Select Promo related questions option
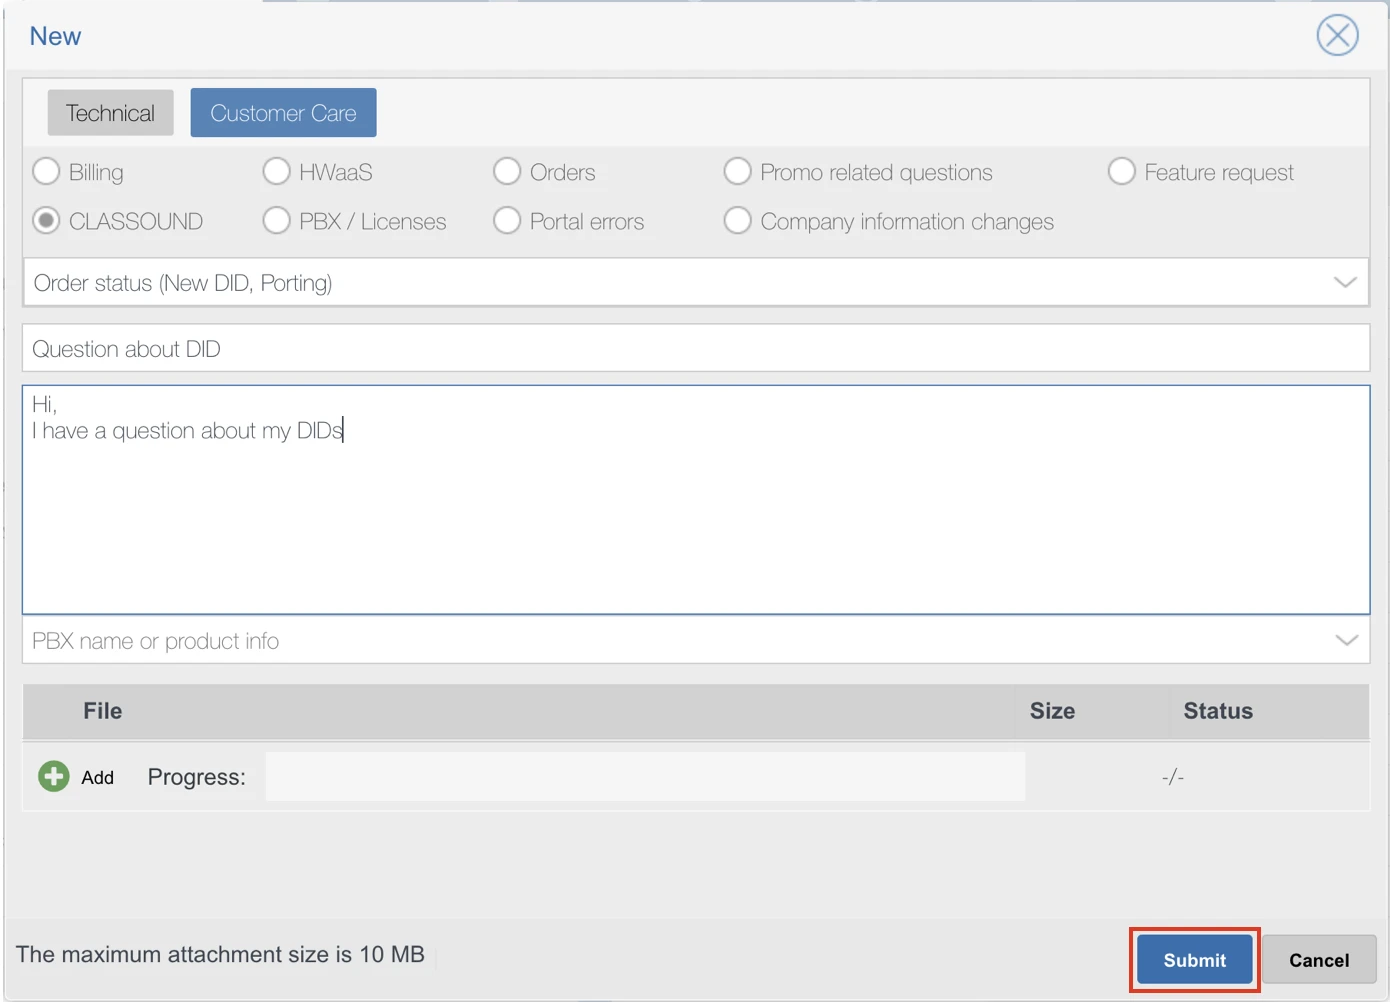This screenshot has width=1390, height=1002. (x=738, y=172)
